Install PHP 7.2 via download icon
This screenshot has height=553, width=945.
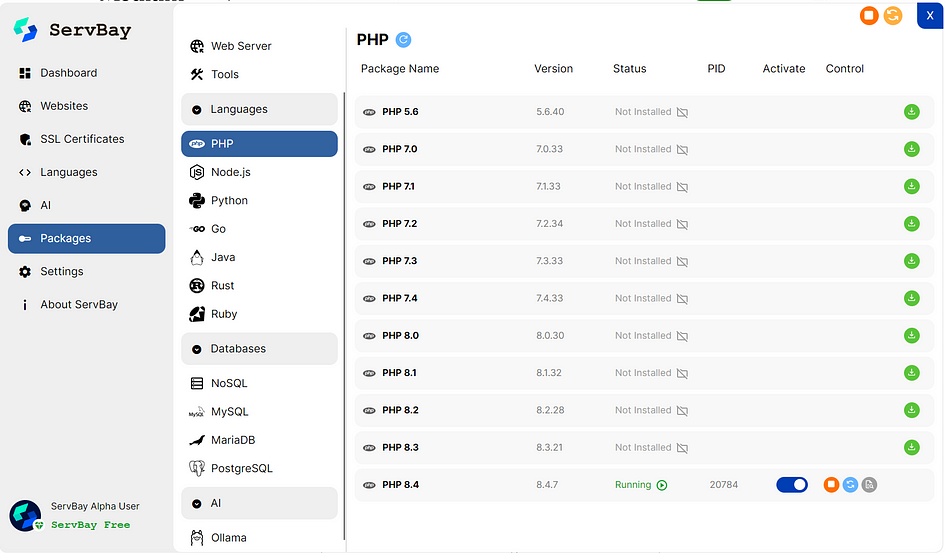(911, 223)
